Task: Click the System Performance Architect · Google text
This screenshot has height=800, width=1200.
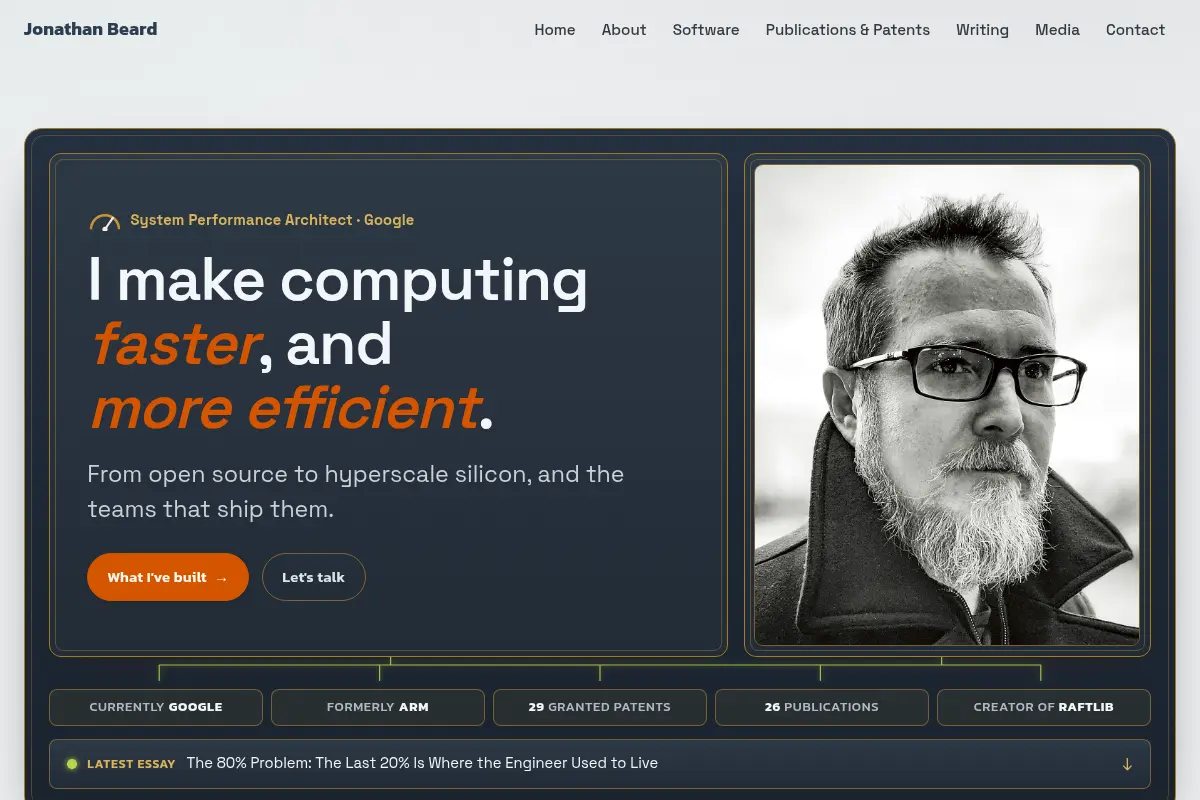Action: 272,220
